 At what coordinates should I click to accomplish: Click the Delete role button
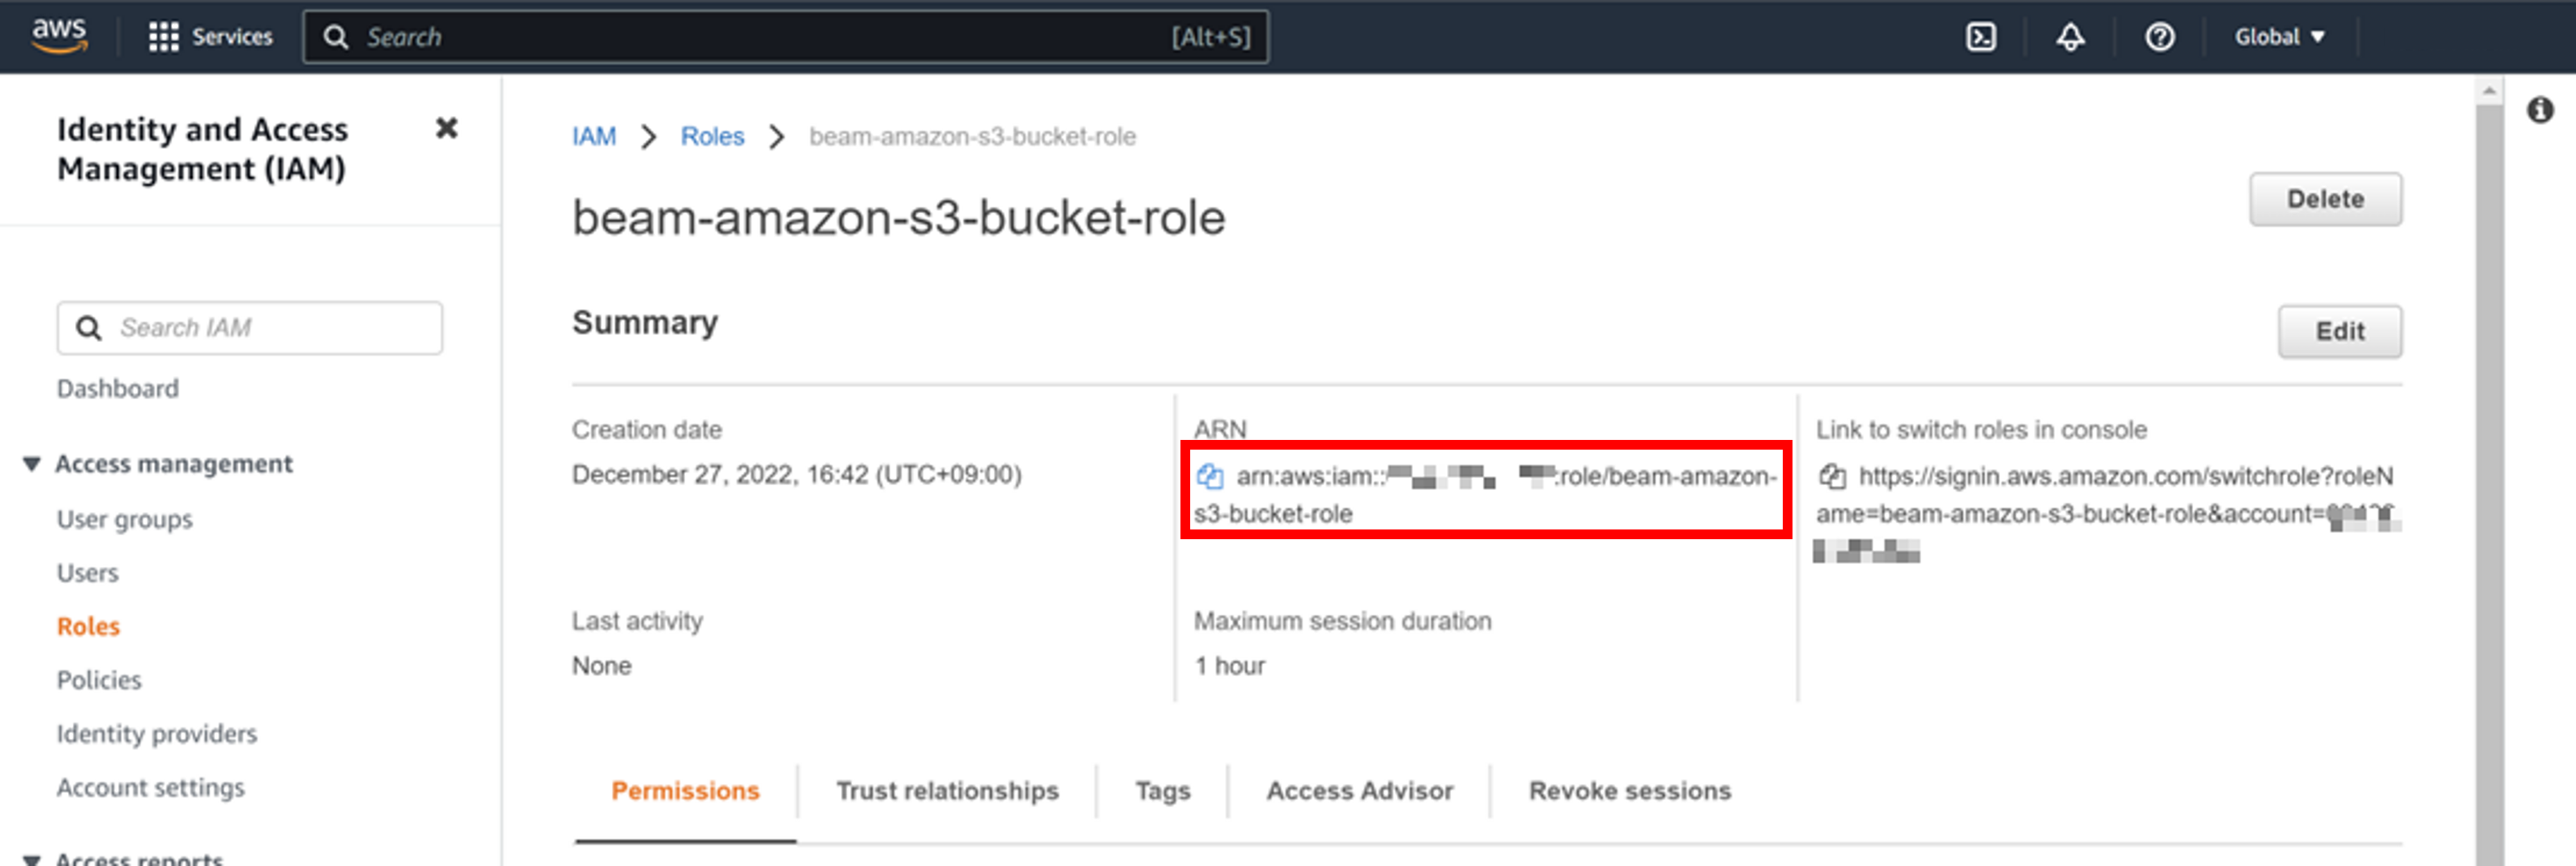pyautogui.click(x=2324, y=199)
